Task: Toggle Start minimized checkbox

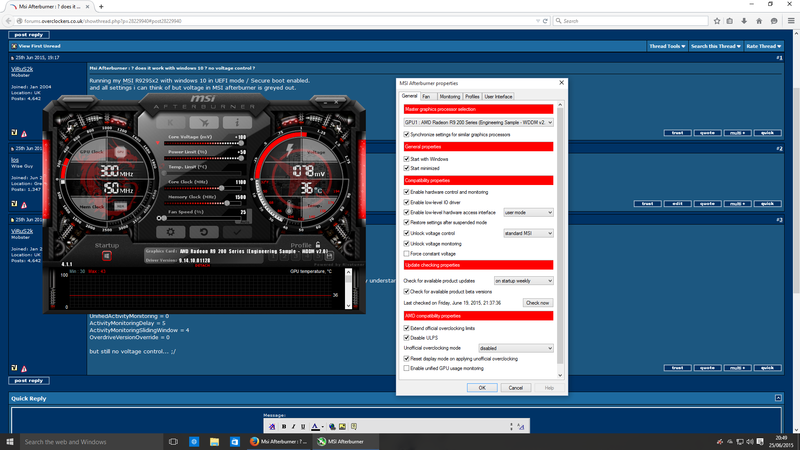Action: pos(407,168)
